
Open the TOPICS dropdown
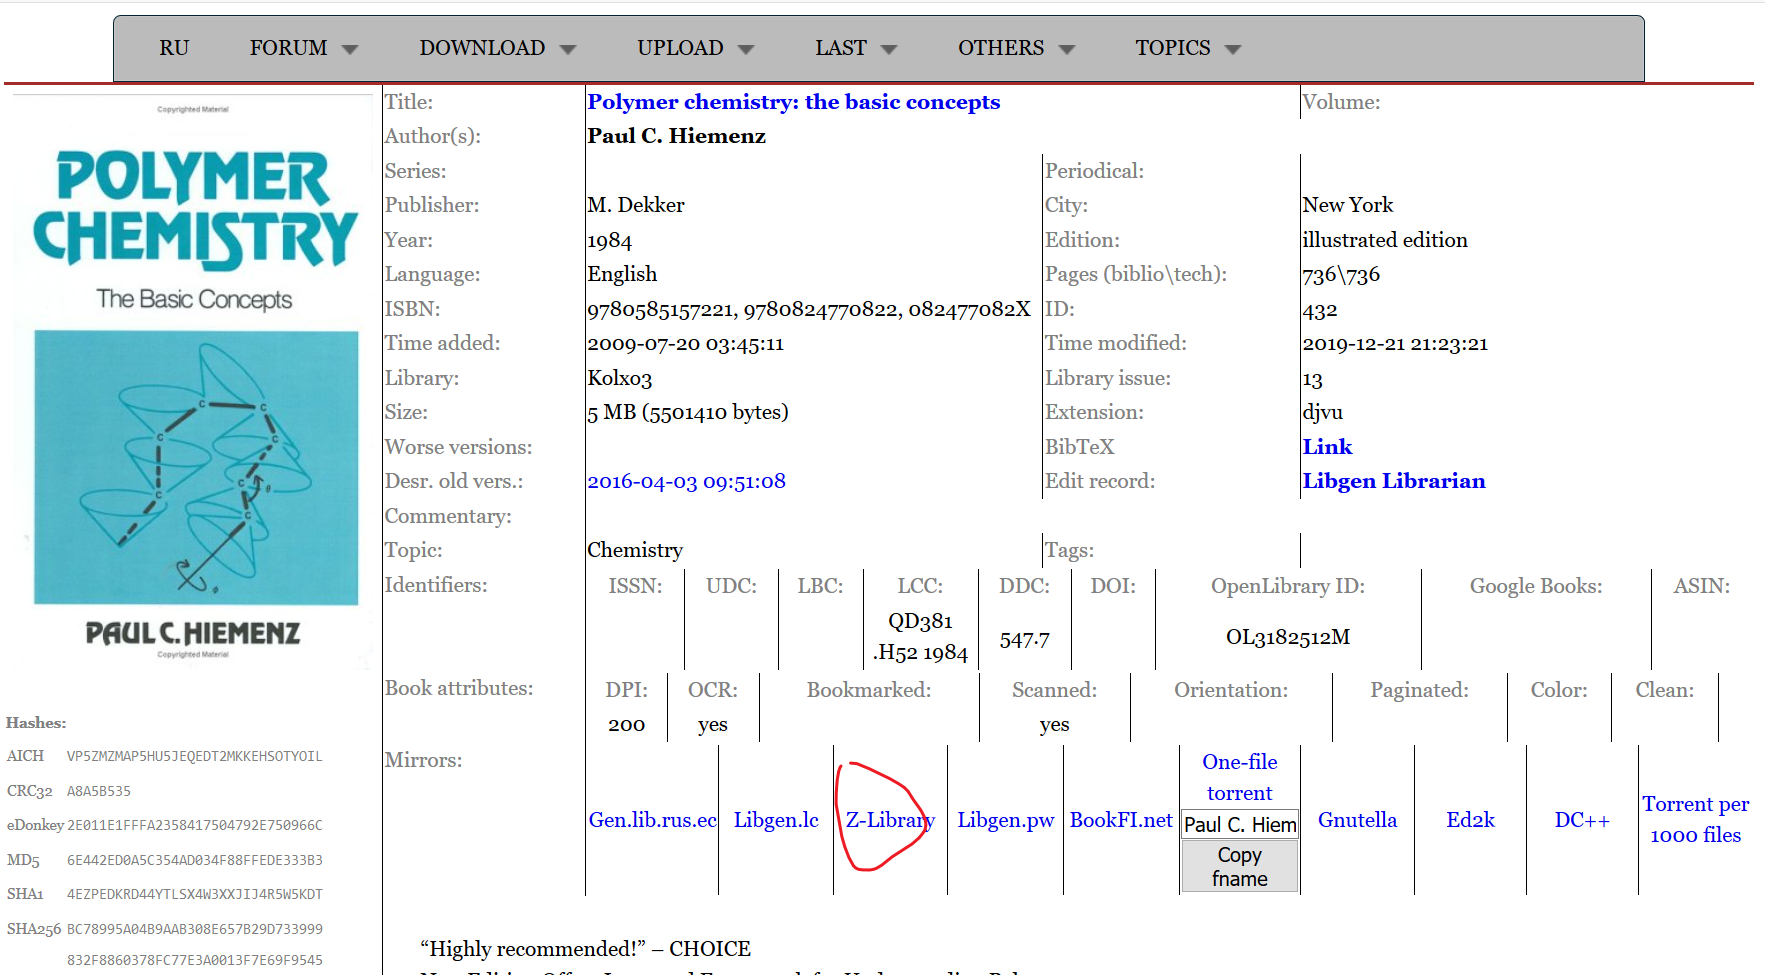pyautogui.click(x=1233, y=48)
